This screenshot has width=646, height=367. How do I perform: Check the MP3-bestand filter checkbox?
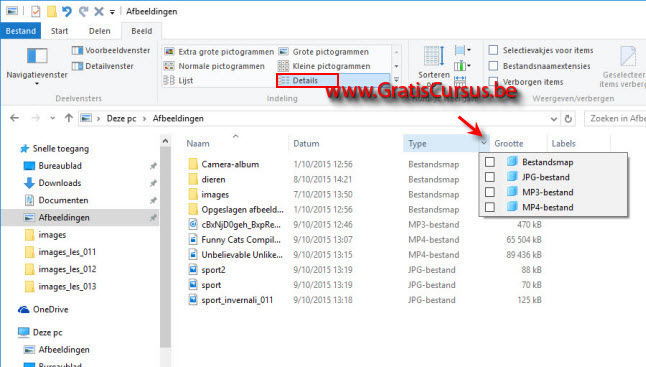pyautogui.click(x=489, y=192)
